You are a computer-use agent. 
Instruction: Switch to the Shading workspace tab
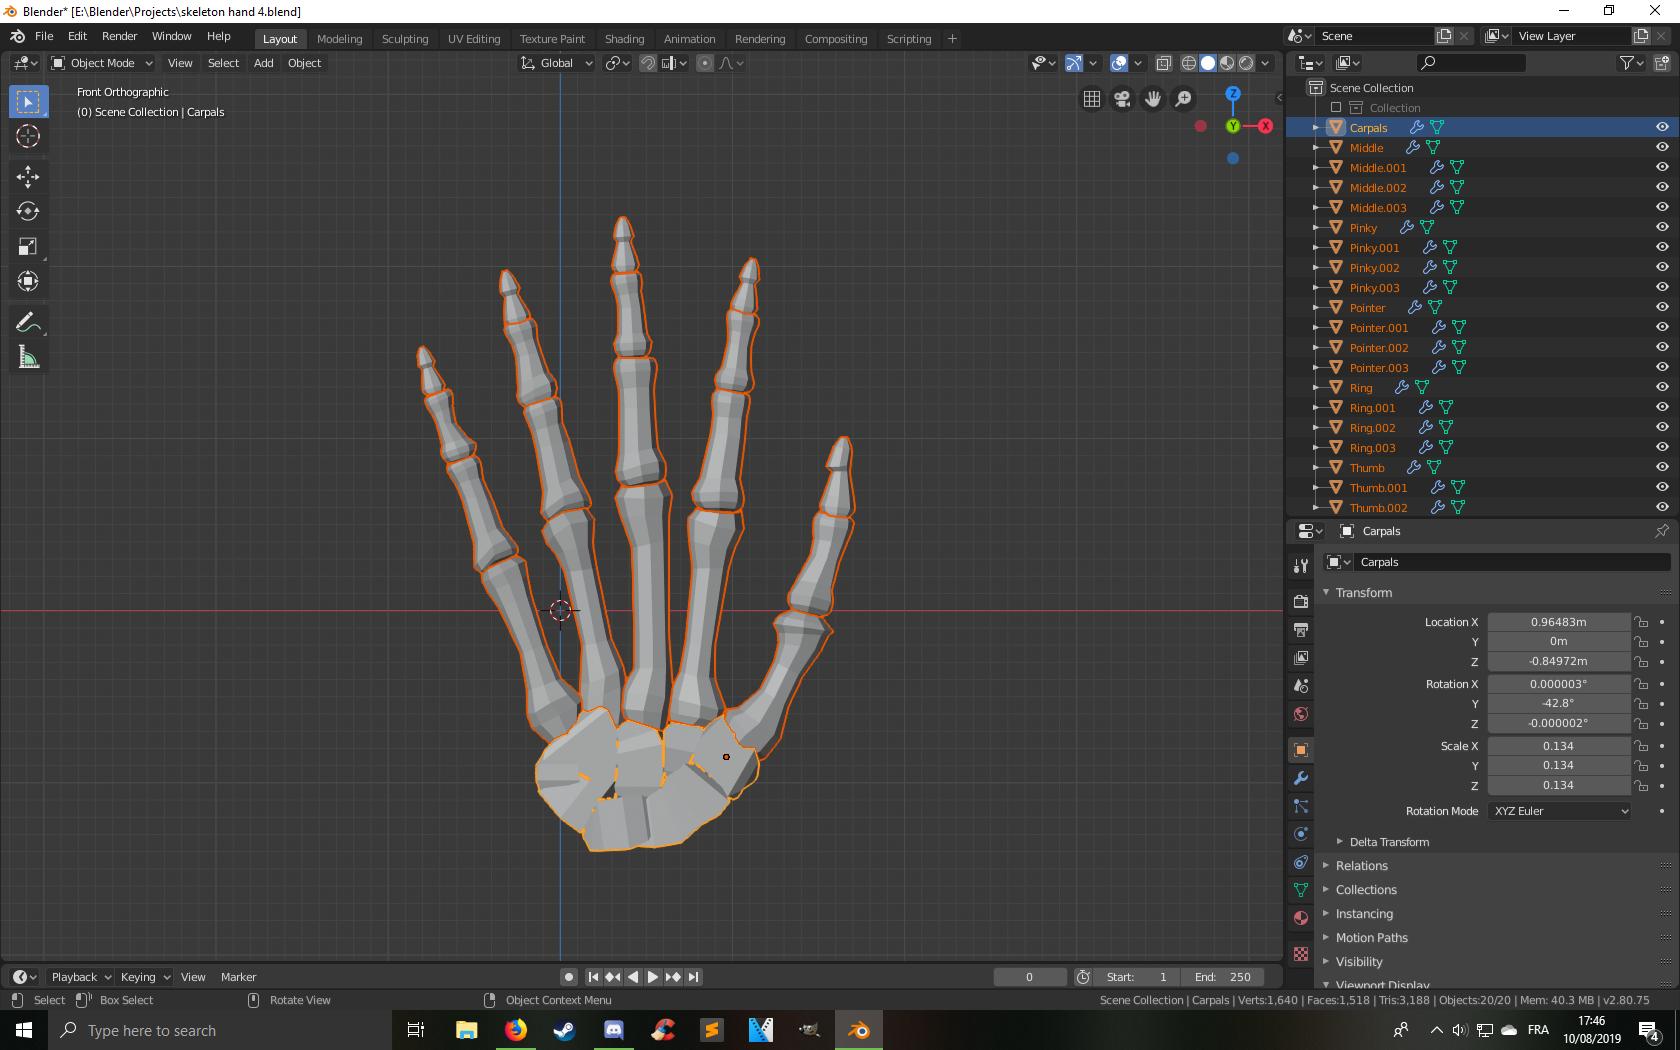(x=624, y=38)
